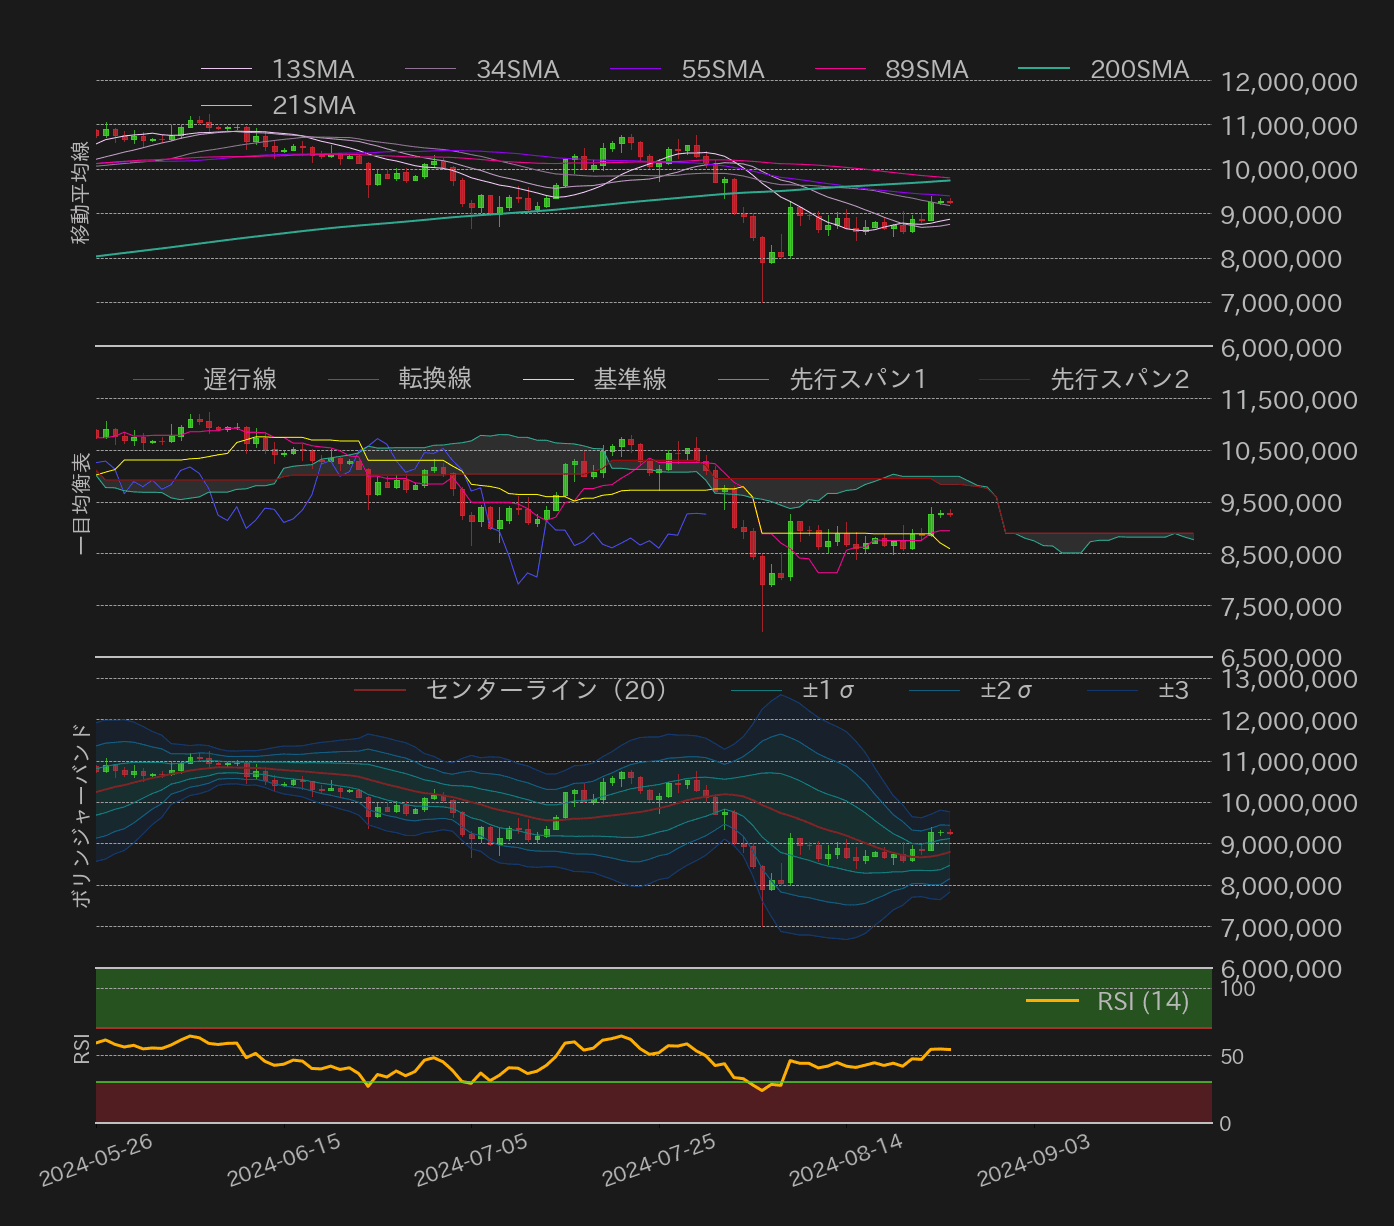
Task: Toggle the 21SMA legend entry
Action: click(313, 105)
